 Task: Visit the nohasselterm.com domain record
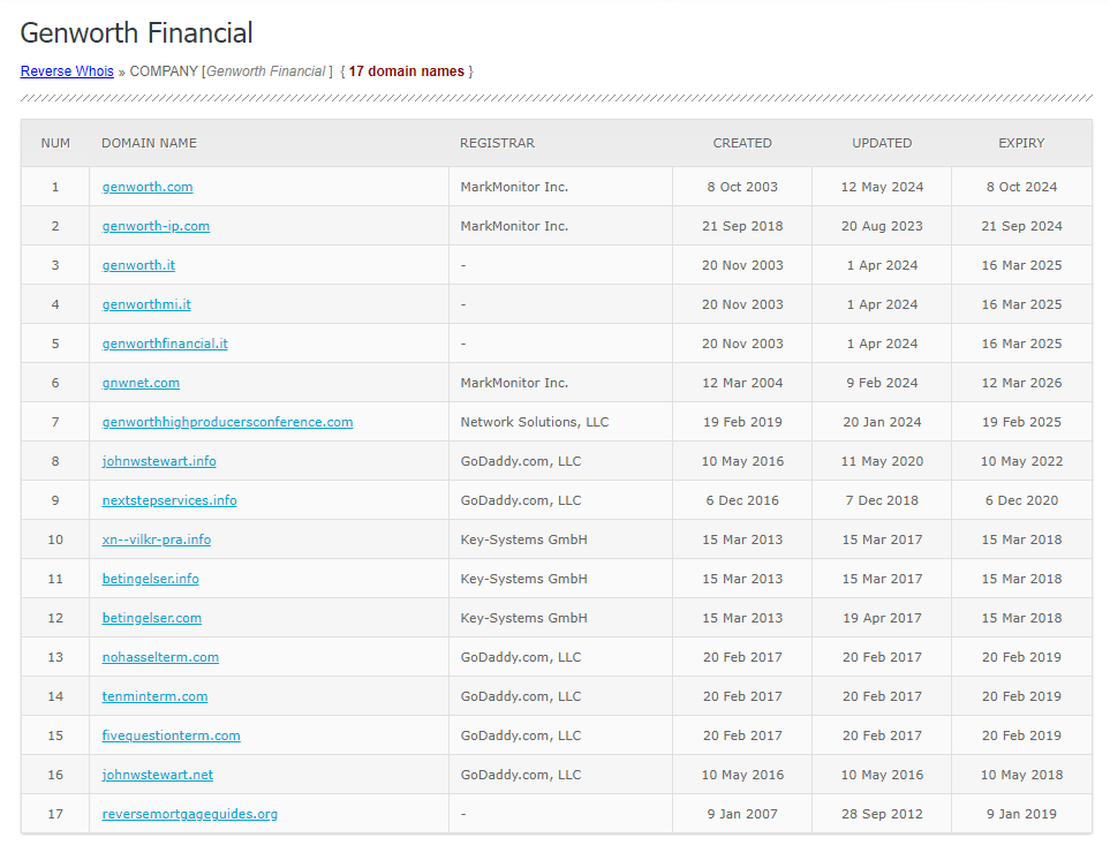click(160, 656)
